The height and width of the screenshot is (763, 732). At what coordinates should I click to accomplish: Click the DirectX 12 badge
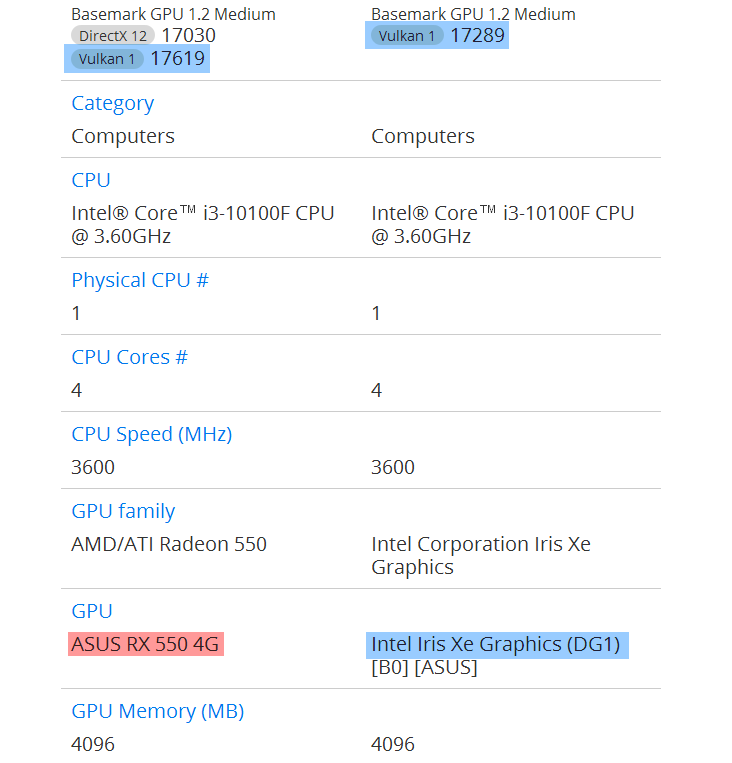[x=113, y=36]
